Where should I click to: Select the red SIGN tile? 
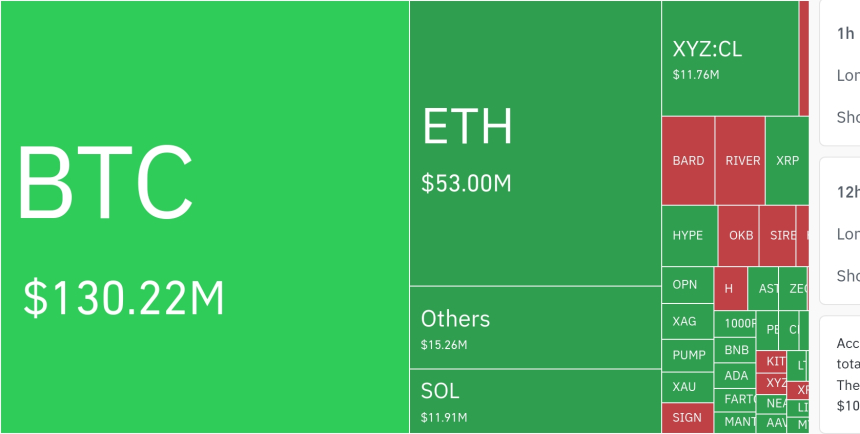687,418
